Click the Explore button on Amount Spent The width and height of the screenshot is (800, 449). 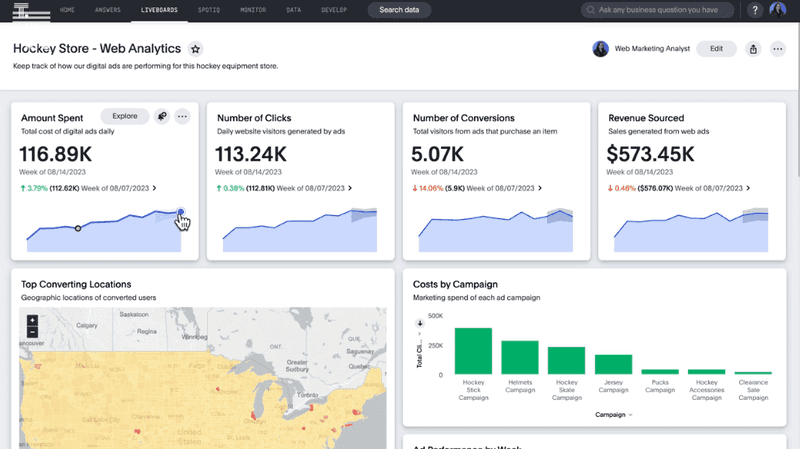pos(124,116)
